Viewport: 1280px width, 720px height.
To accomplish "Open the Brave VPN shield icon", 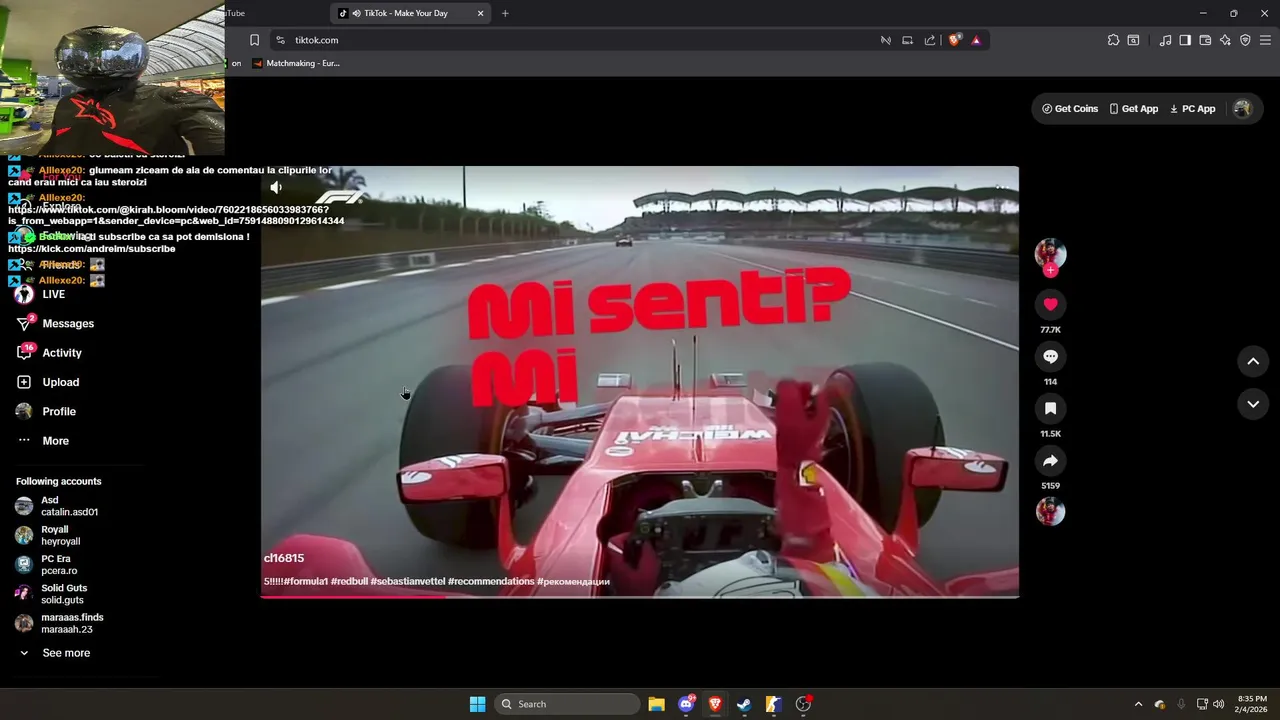I will (x=1245, y=40).
